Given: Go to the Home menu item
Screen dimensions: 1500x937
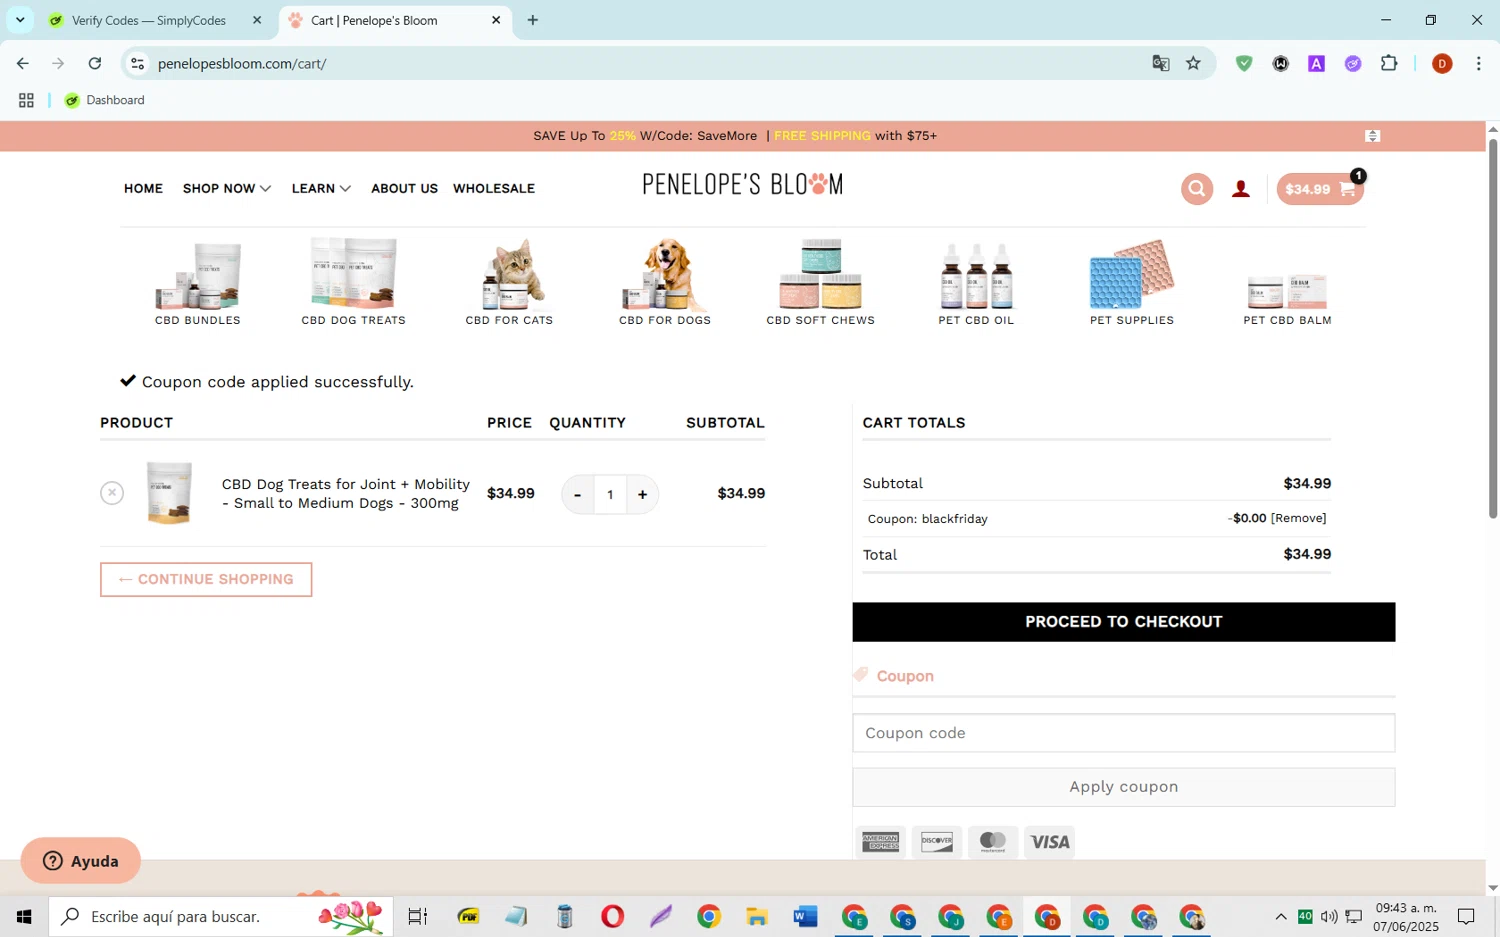Looking at the screenshot, I should (143, 188).
